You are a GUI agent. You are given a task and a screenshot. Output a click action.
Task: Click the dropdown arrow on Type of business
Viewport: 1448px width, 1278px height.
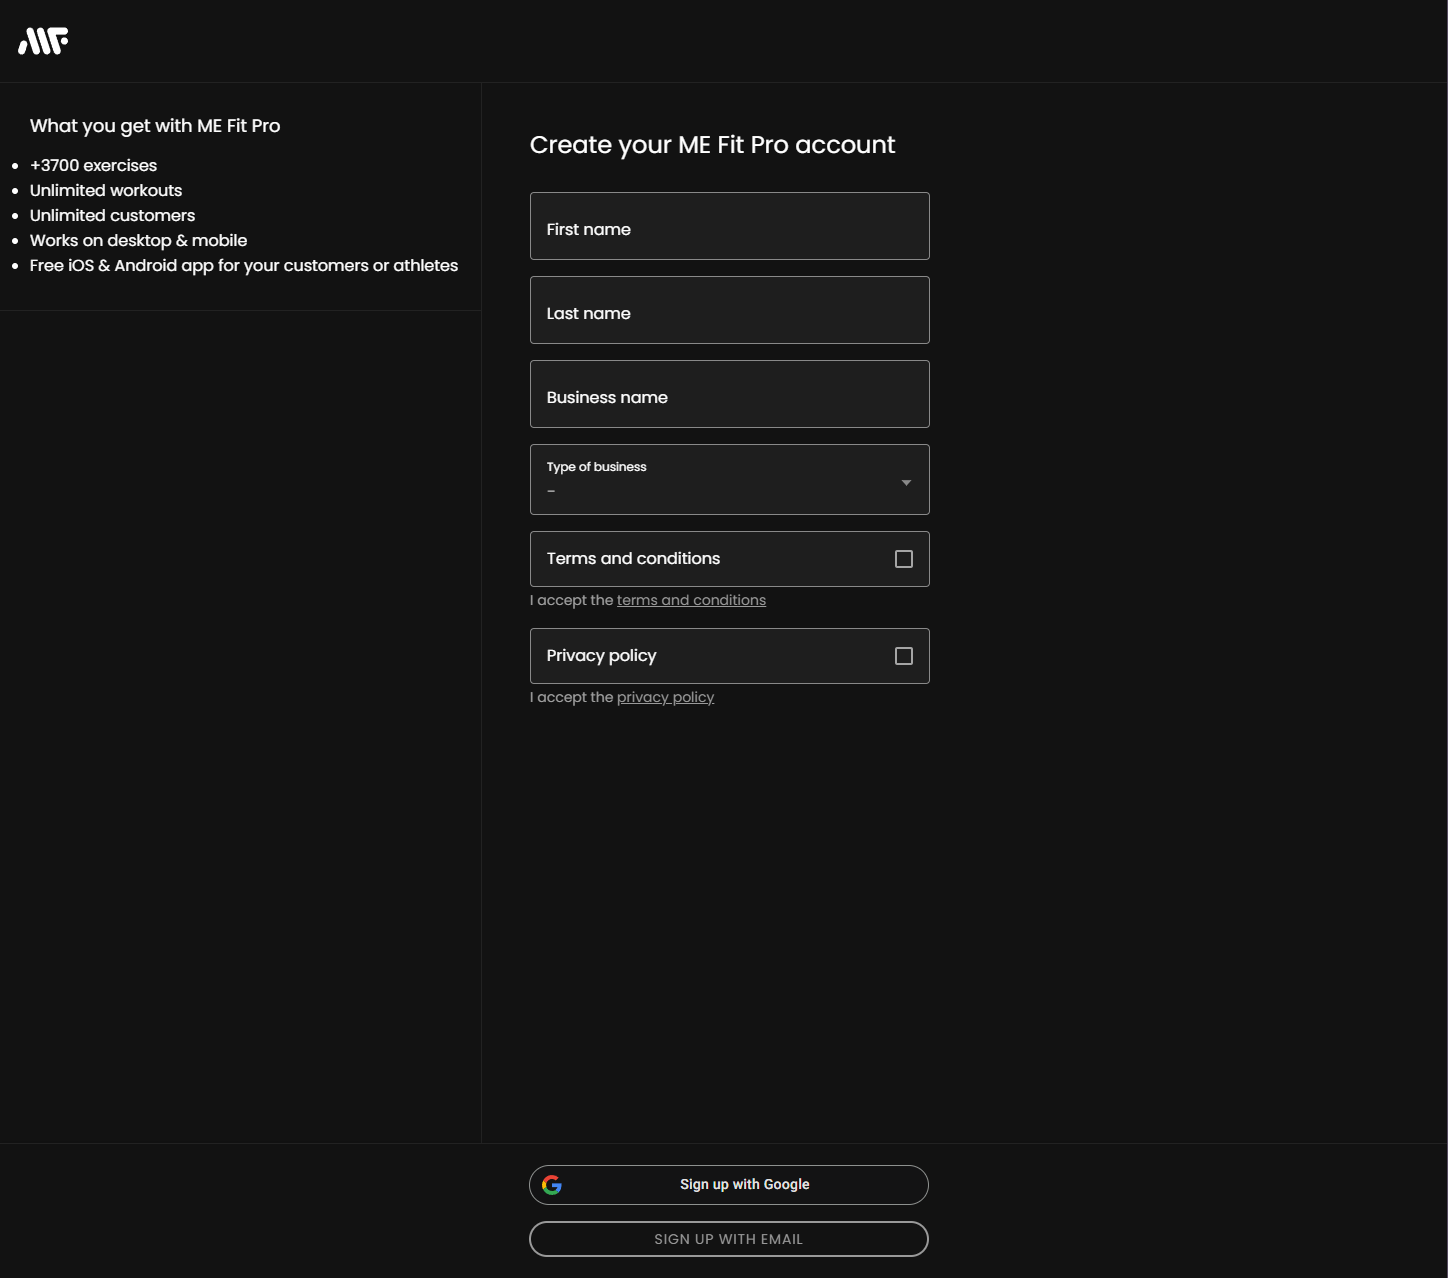coord(906,481)
